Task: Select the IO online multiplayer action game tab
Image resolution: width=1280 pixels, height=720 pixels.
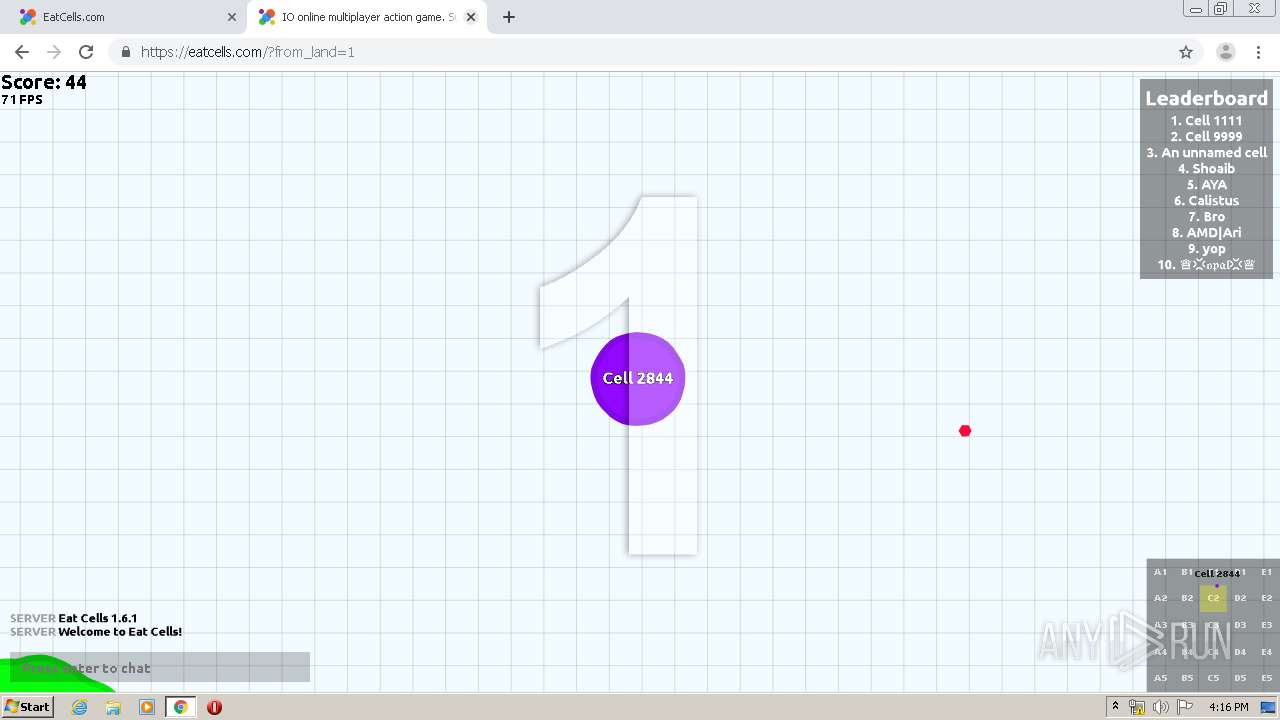Action: point(367,17)
